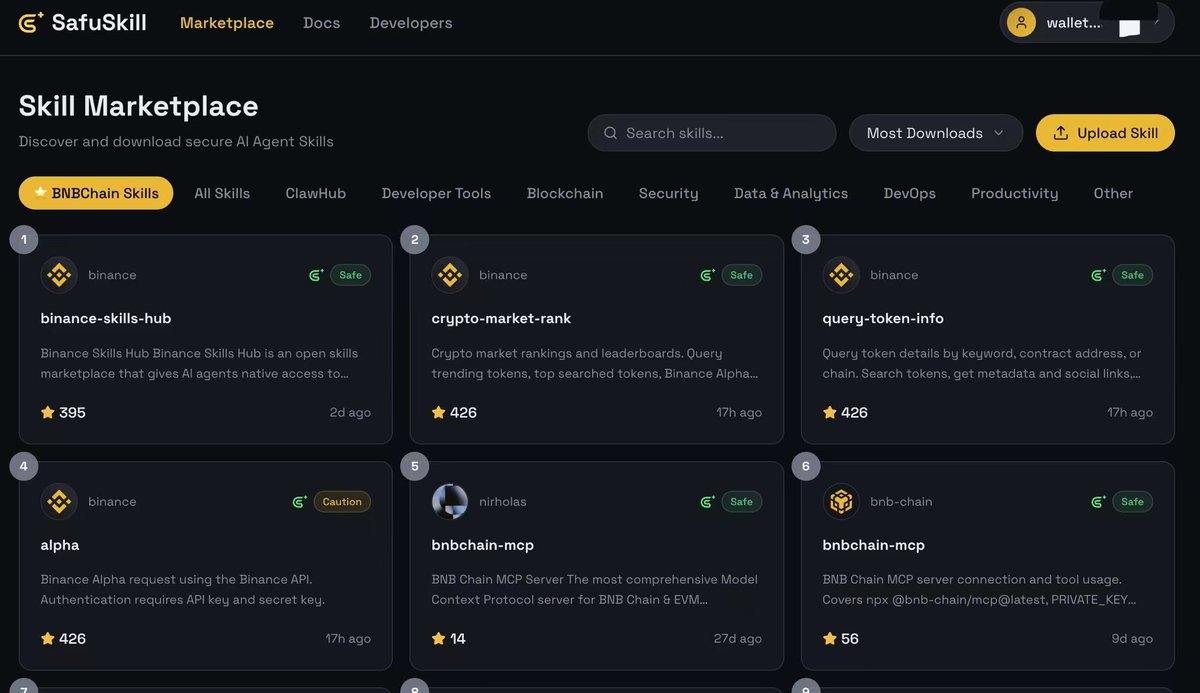
Task: Select the BNBChain Skills category tab
Action: pos(96,193)
